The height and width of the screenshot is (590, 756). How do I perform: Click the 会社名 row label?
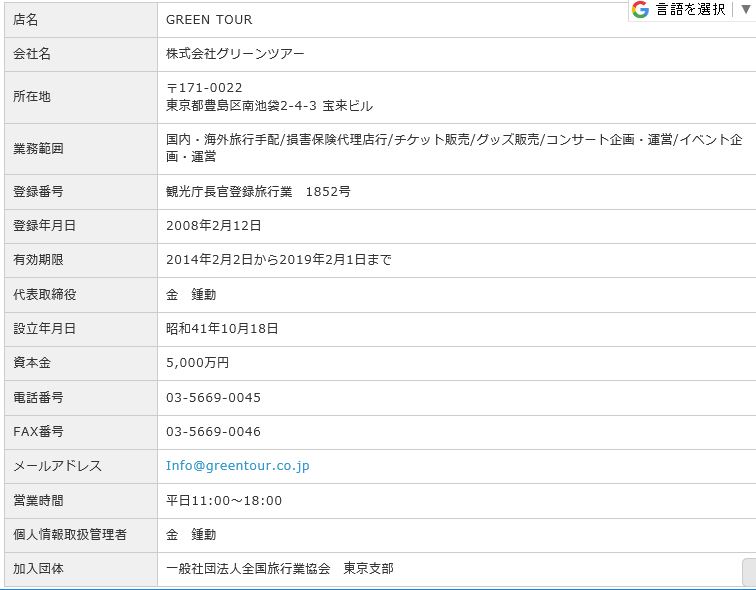click(x=32, y=54)
